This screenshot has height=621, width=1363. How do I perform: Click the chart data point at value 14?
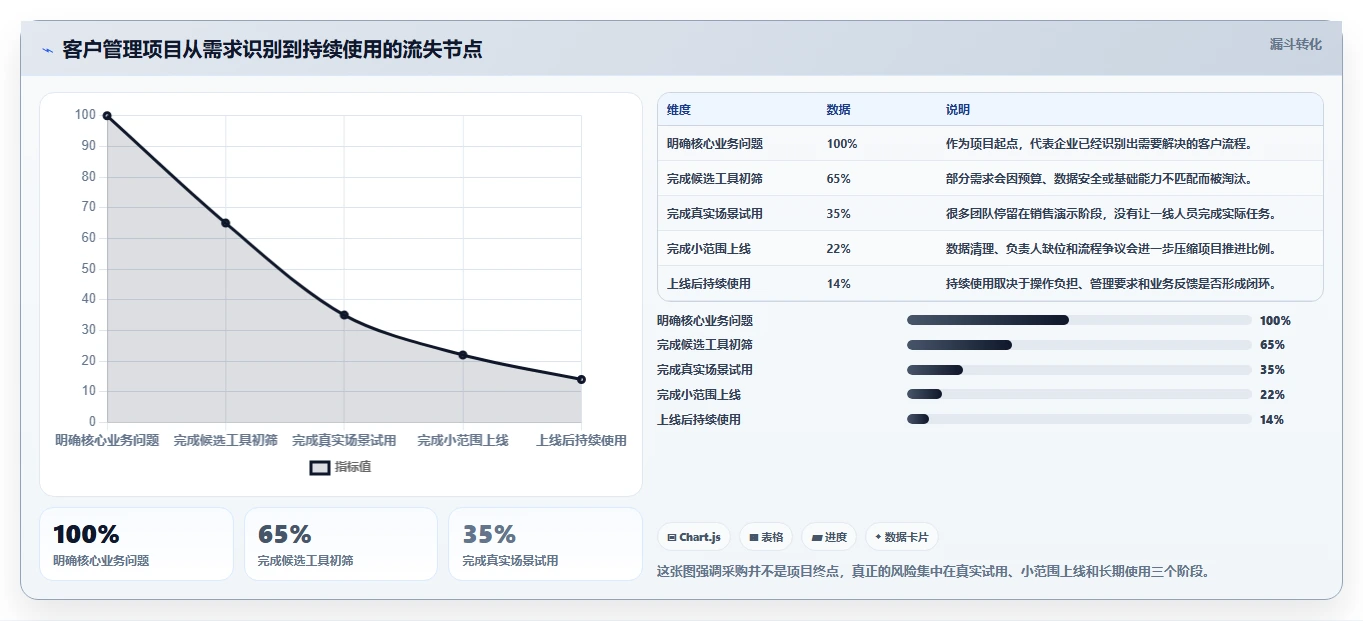coord(581,379)
